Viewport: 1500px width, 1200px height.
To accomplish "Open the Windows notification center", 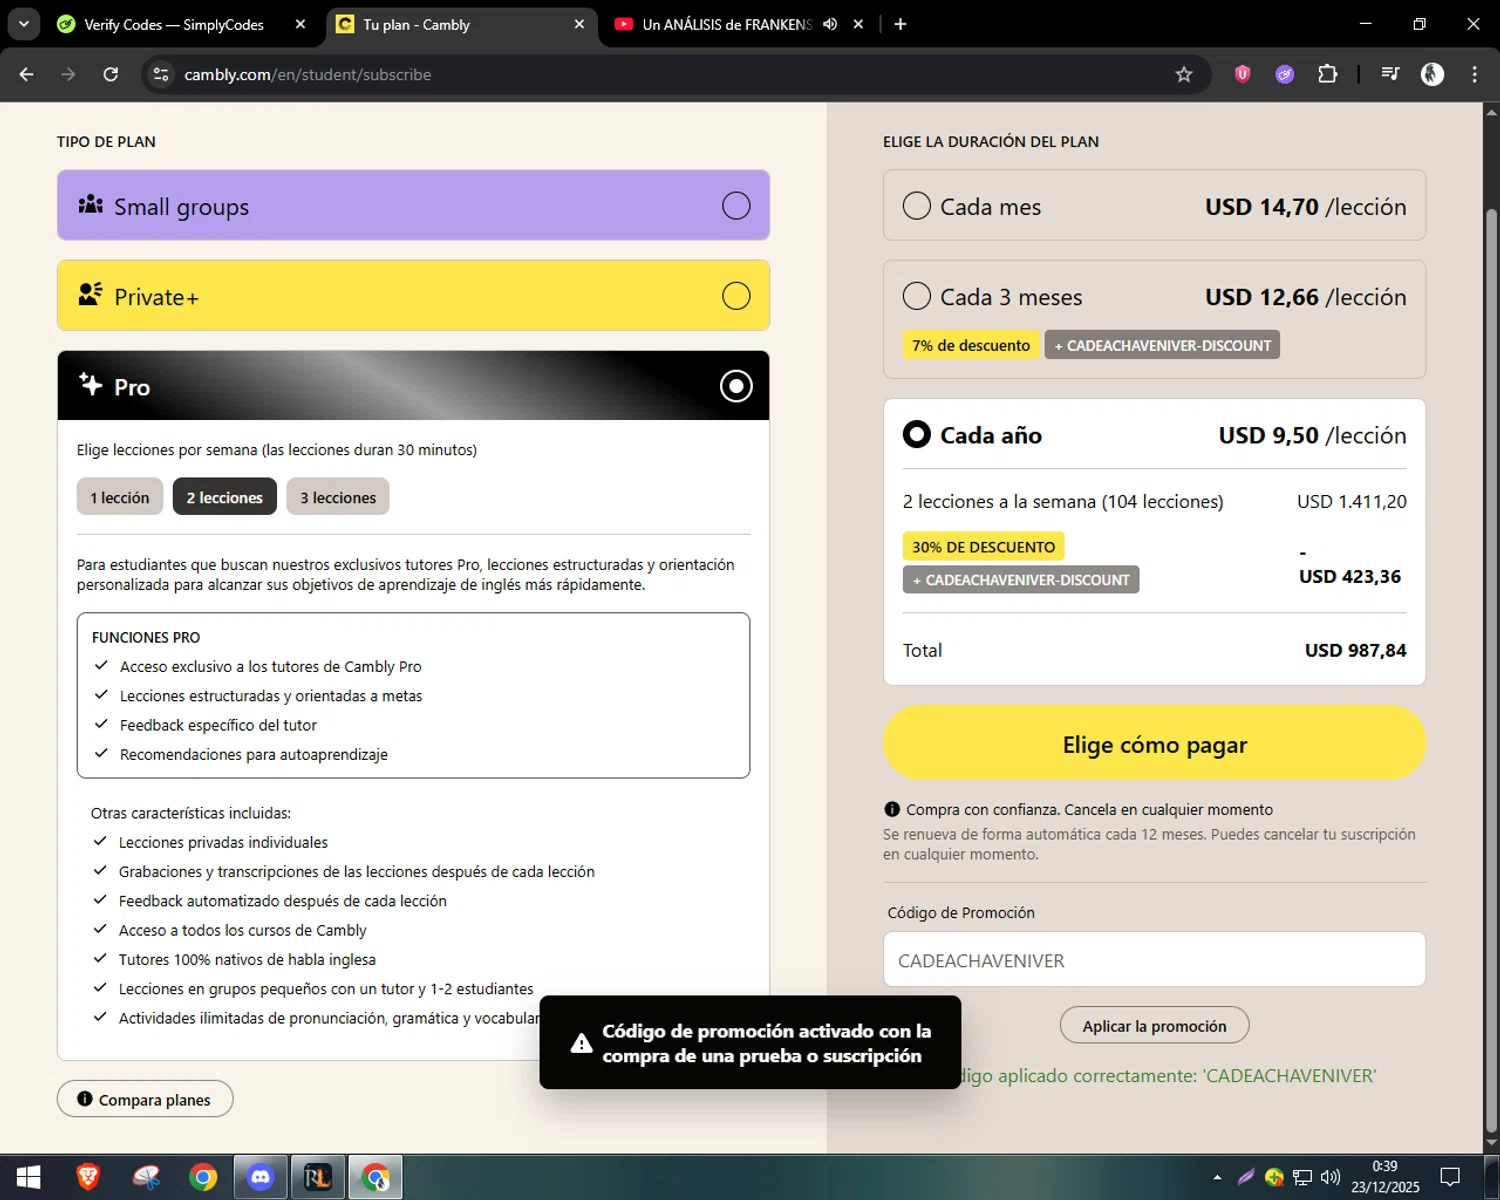I will pyautogui.click(x=1451, y=1177).
